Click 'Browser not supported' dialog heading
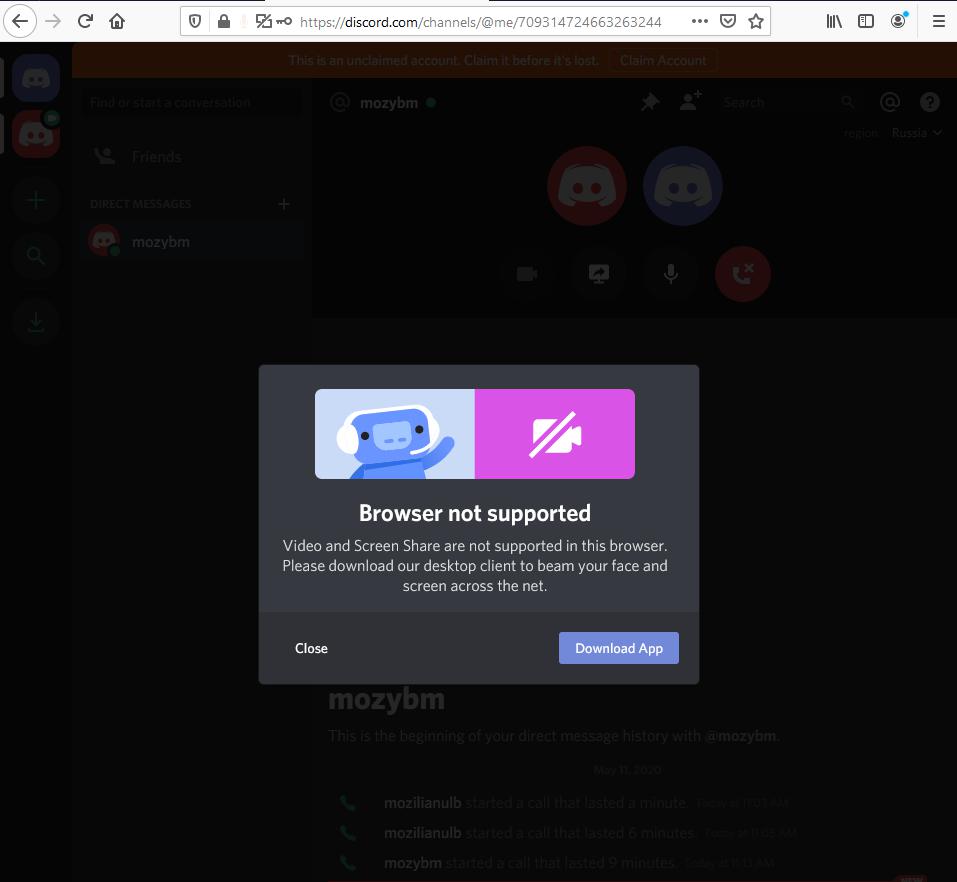Viewport: 957px width, 882px height. [x=475, y=513]
